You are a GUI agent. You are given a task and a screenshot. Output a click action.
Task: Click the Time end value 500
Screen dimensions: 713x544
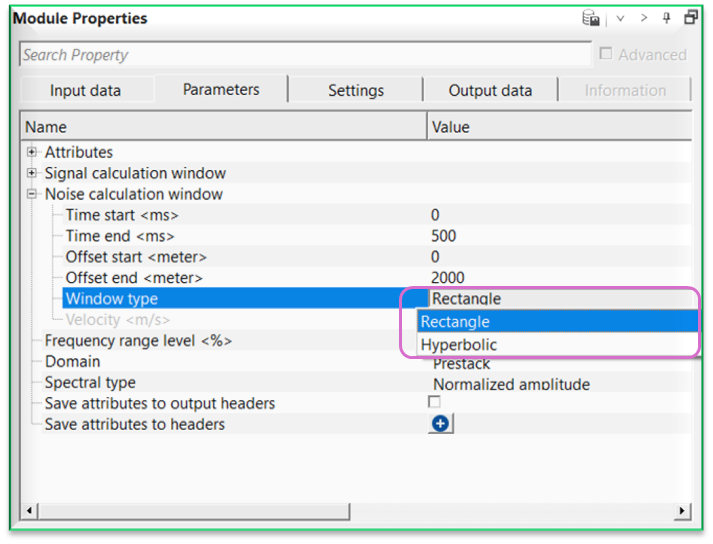444,236
